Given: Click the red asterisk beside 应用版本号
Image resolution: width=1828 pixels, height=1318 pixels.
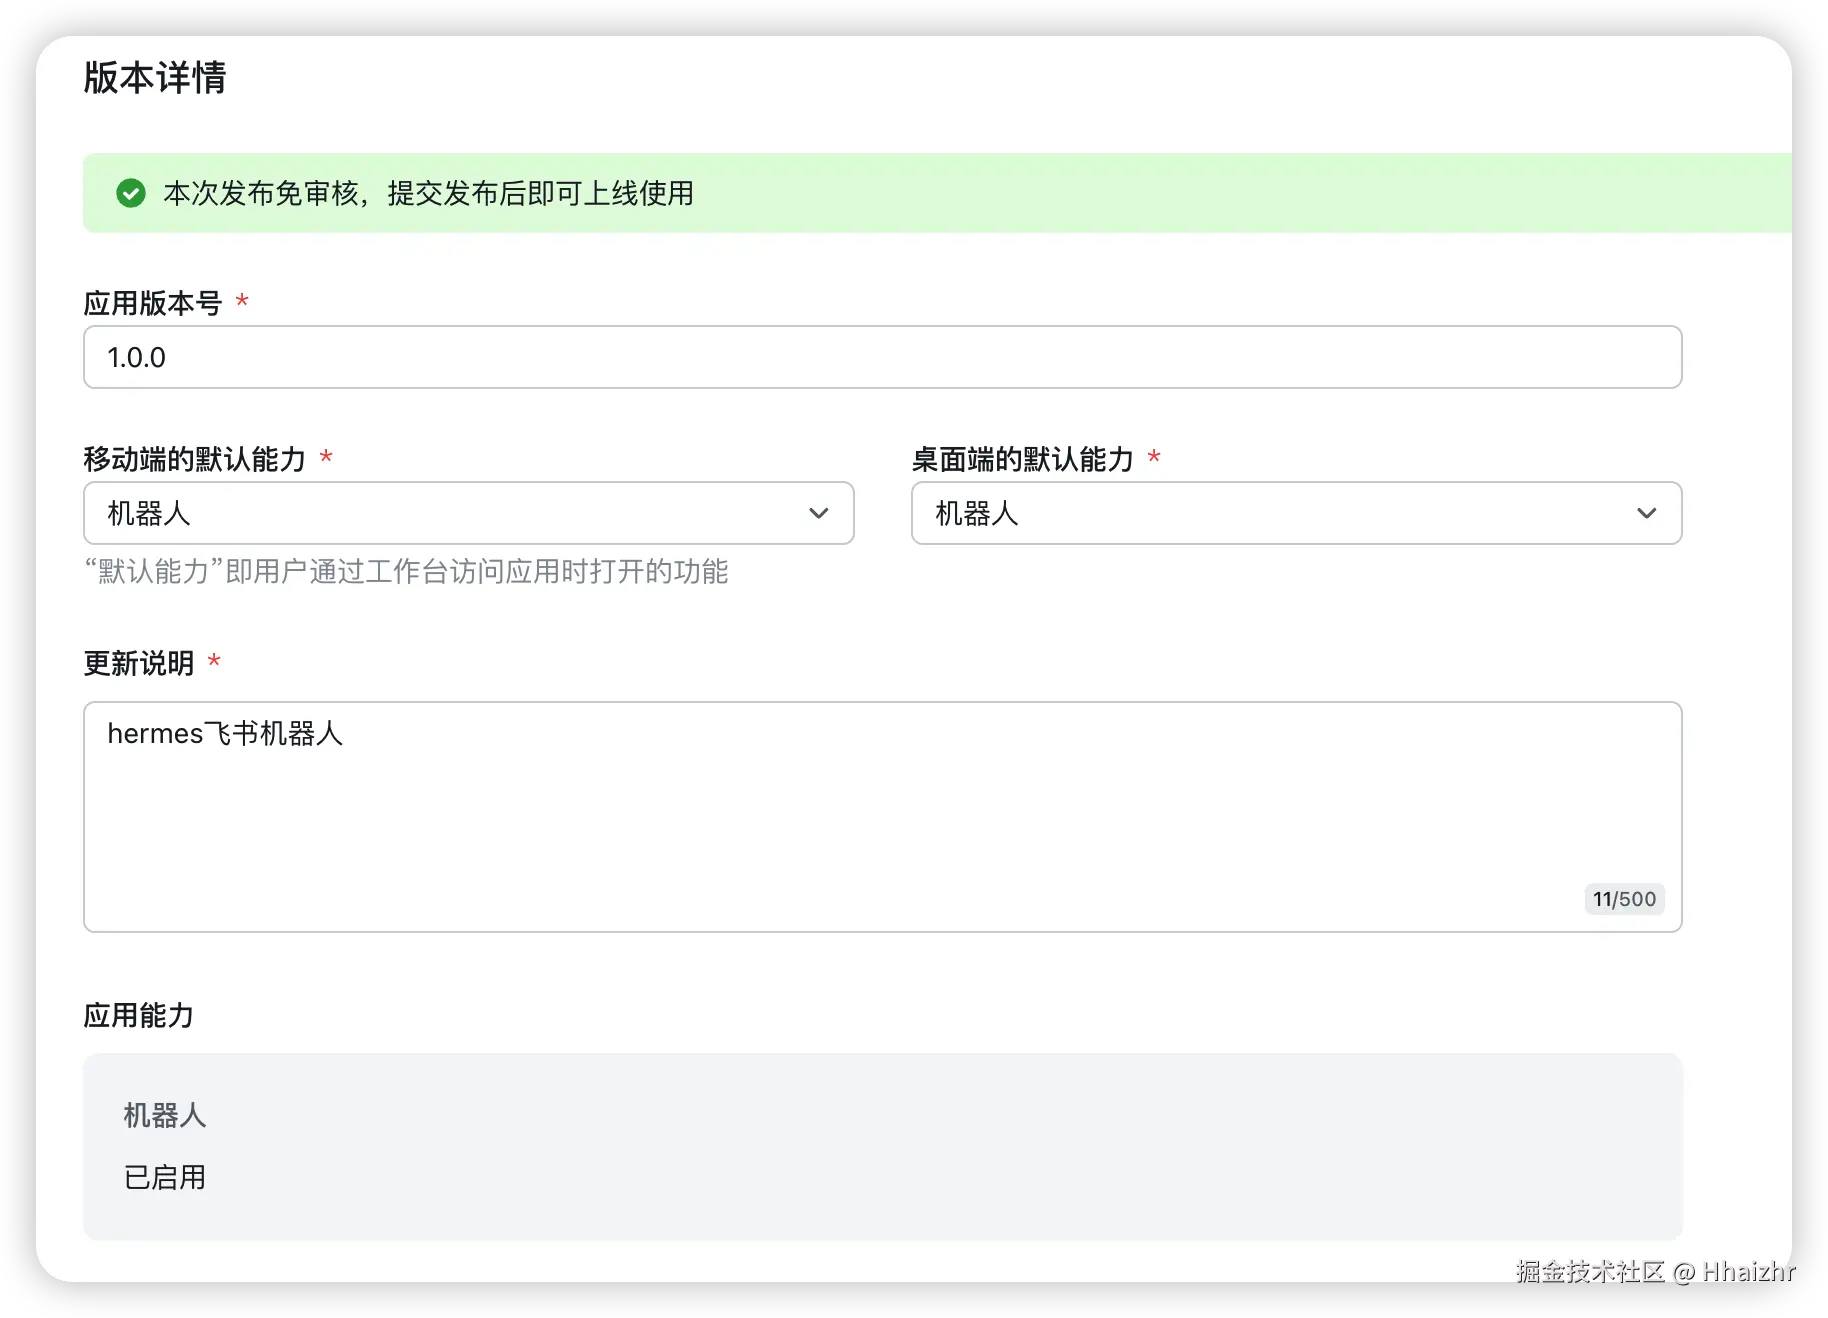Looking at the screenshot, I should tap(241, 300).
